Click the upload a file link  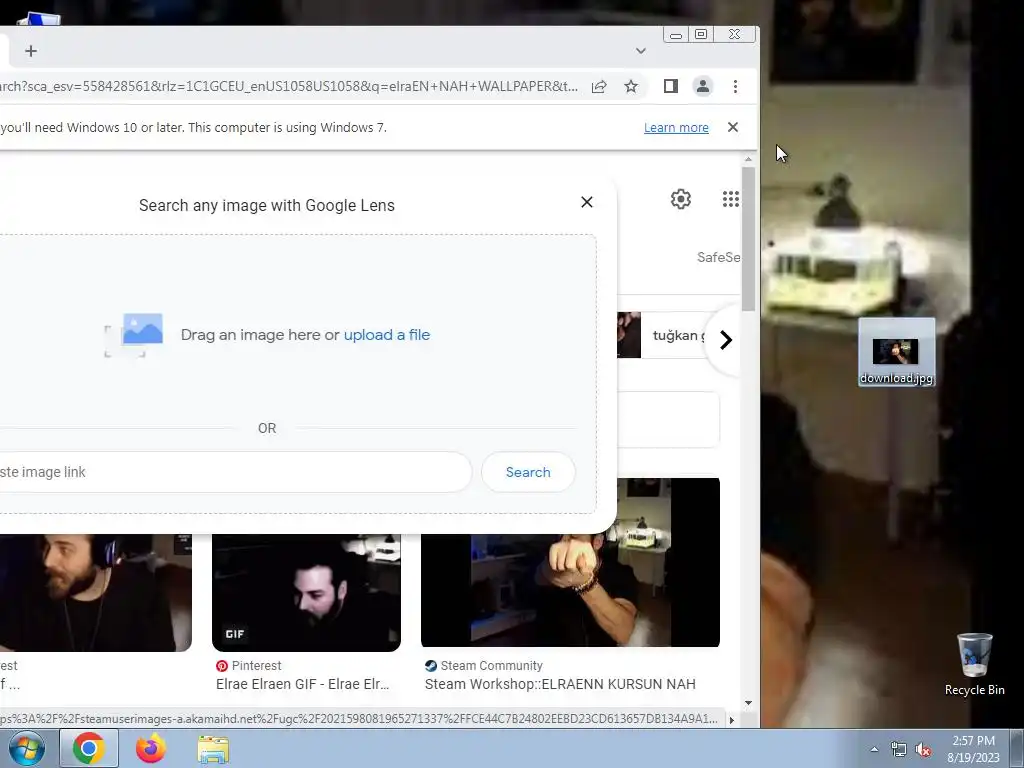click(x=387, y=335)
